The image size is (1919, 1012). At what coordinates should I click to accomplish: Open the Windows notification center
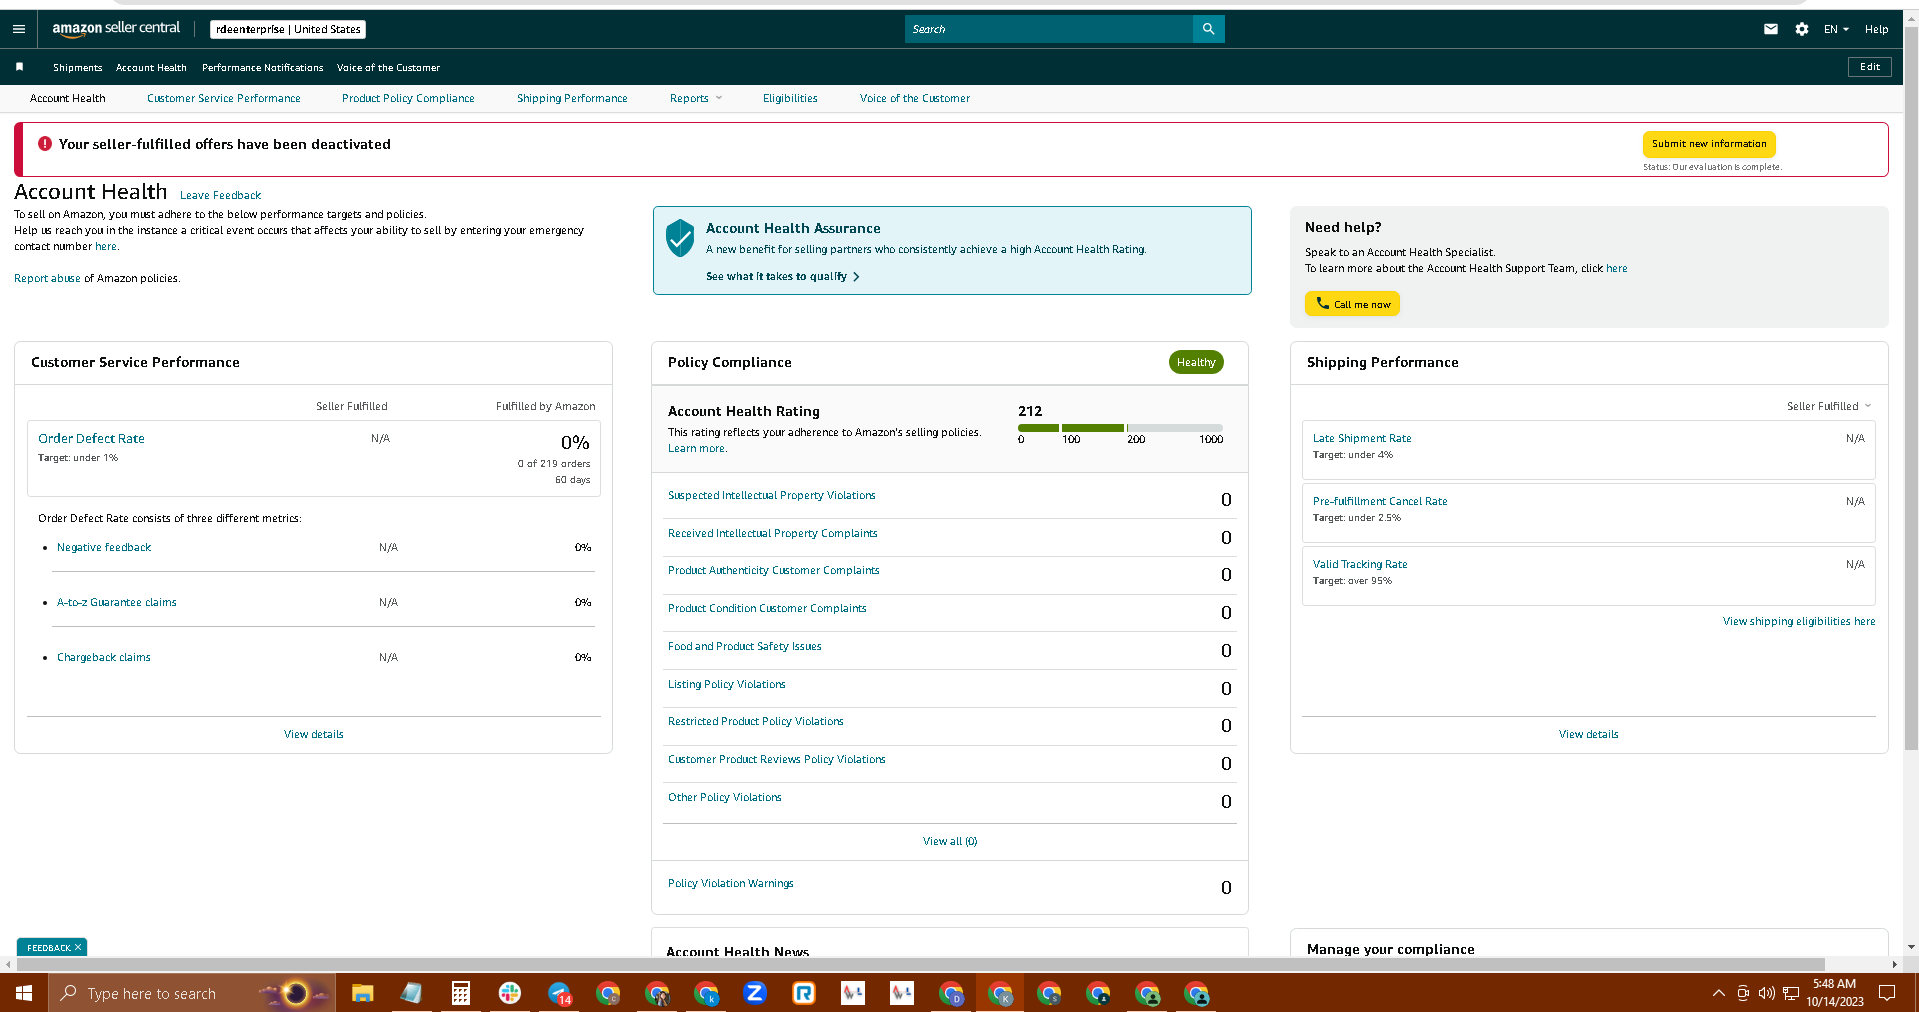pyautogui.click(x=1887, y=993)
